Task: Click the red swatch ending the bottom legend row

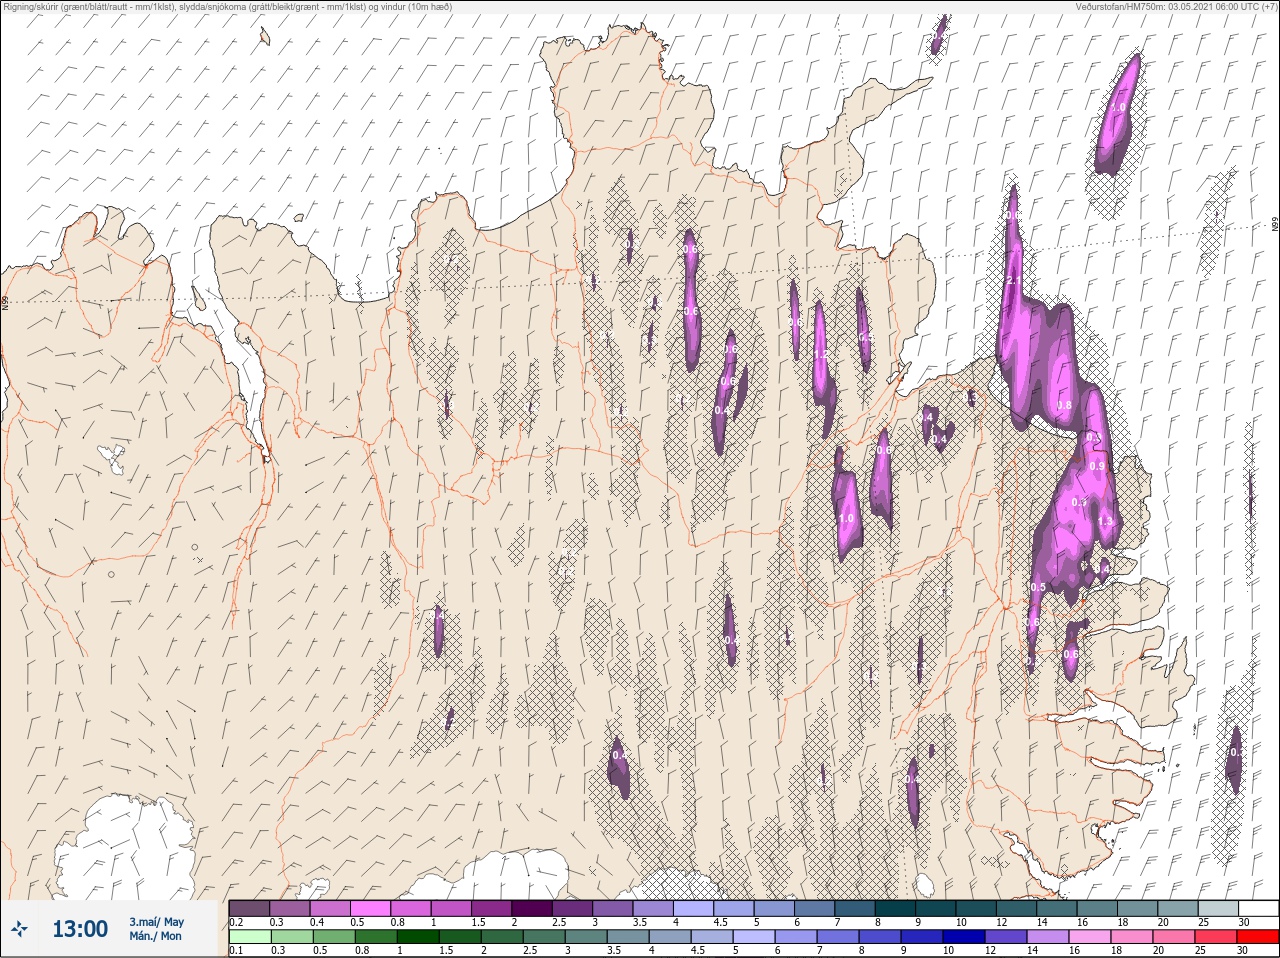Action: pyautogui.click(x=1258, y=937)
